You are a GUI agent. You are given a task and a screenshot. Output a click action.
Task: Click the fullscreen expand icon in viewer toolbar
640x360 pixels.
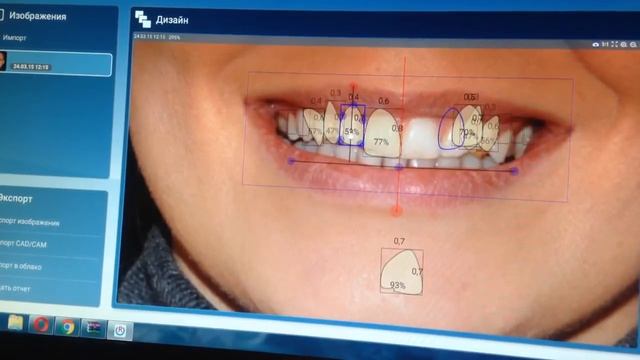point(615,44)
